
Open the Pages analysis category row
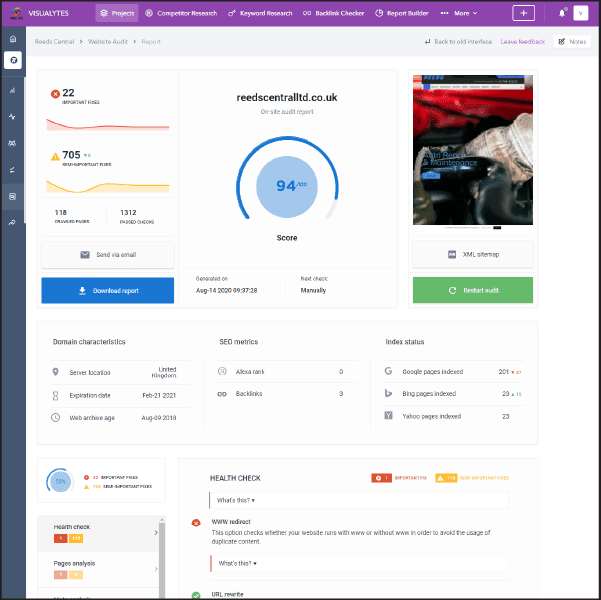(98, 569)
